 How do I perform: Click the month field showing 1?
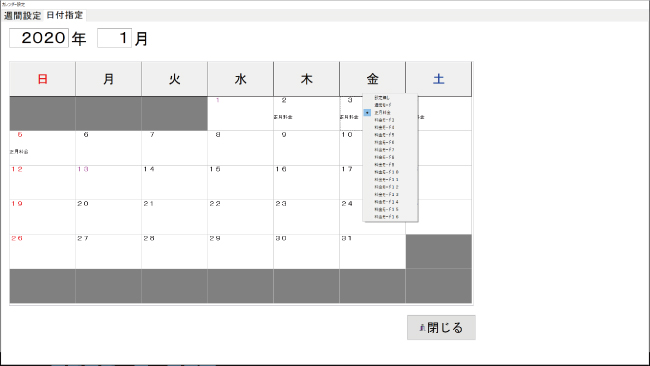114,38
